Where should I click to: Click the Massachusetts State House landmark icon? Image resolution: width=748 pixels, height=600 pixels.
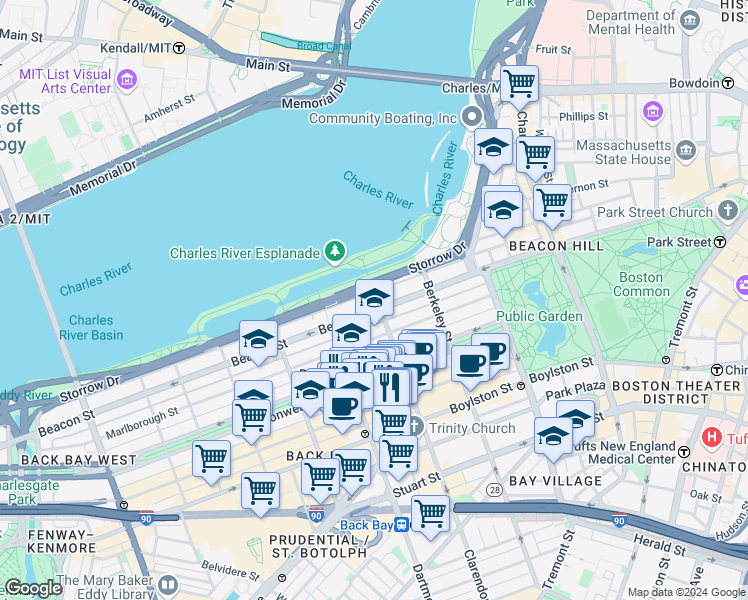(686, 151)
